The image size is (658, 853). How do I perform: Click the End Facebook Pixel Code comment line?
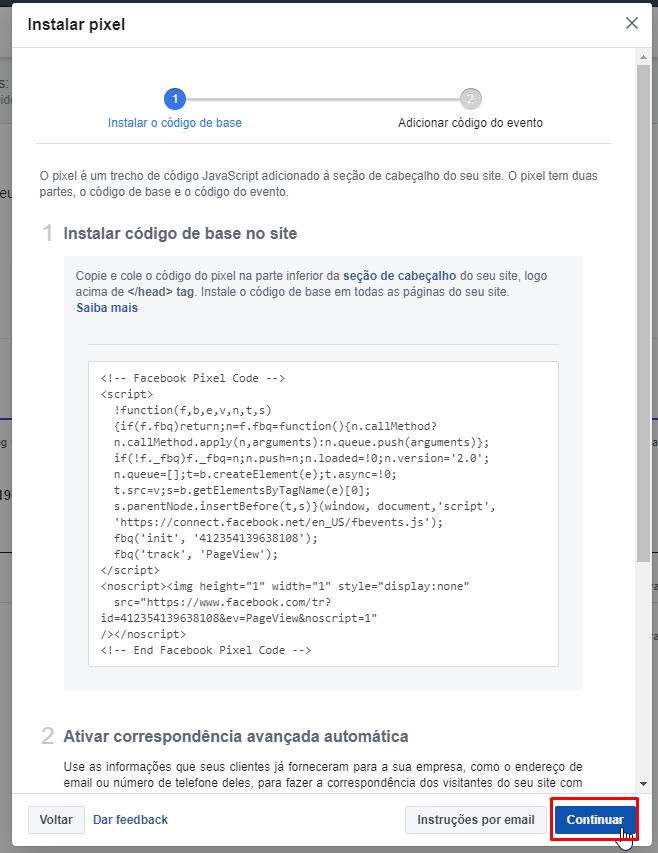(x=206, y=651)
